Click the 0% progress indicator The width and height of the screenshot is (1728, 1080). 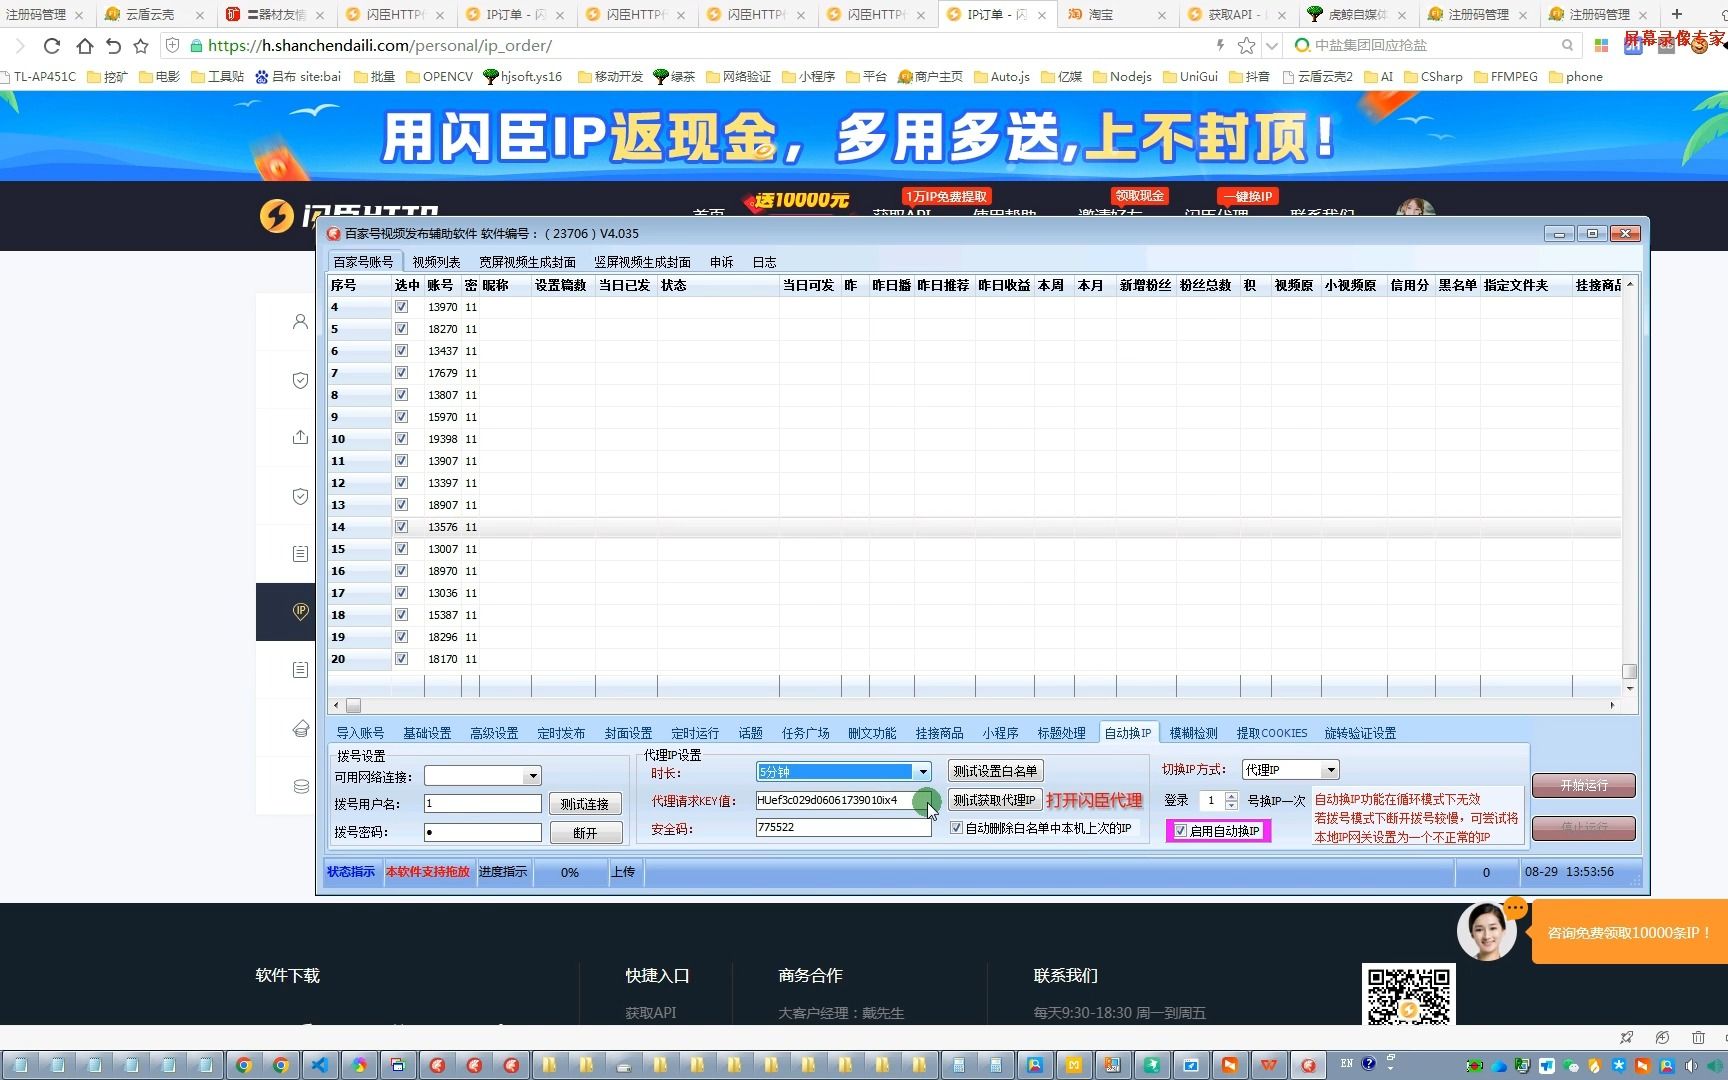coord(570,872)
